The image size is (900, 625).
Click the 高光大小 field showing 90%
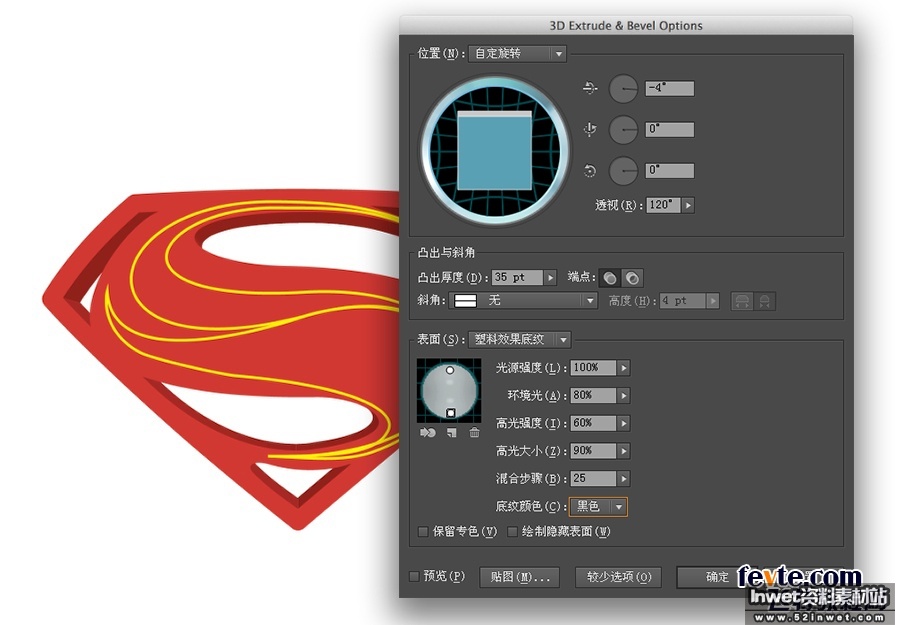point(593,451)
